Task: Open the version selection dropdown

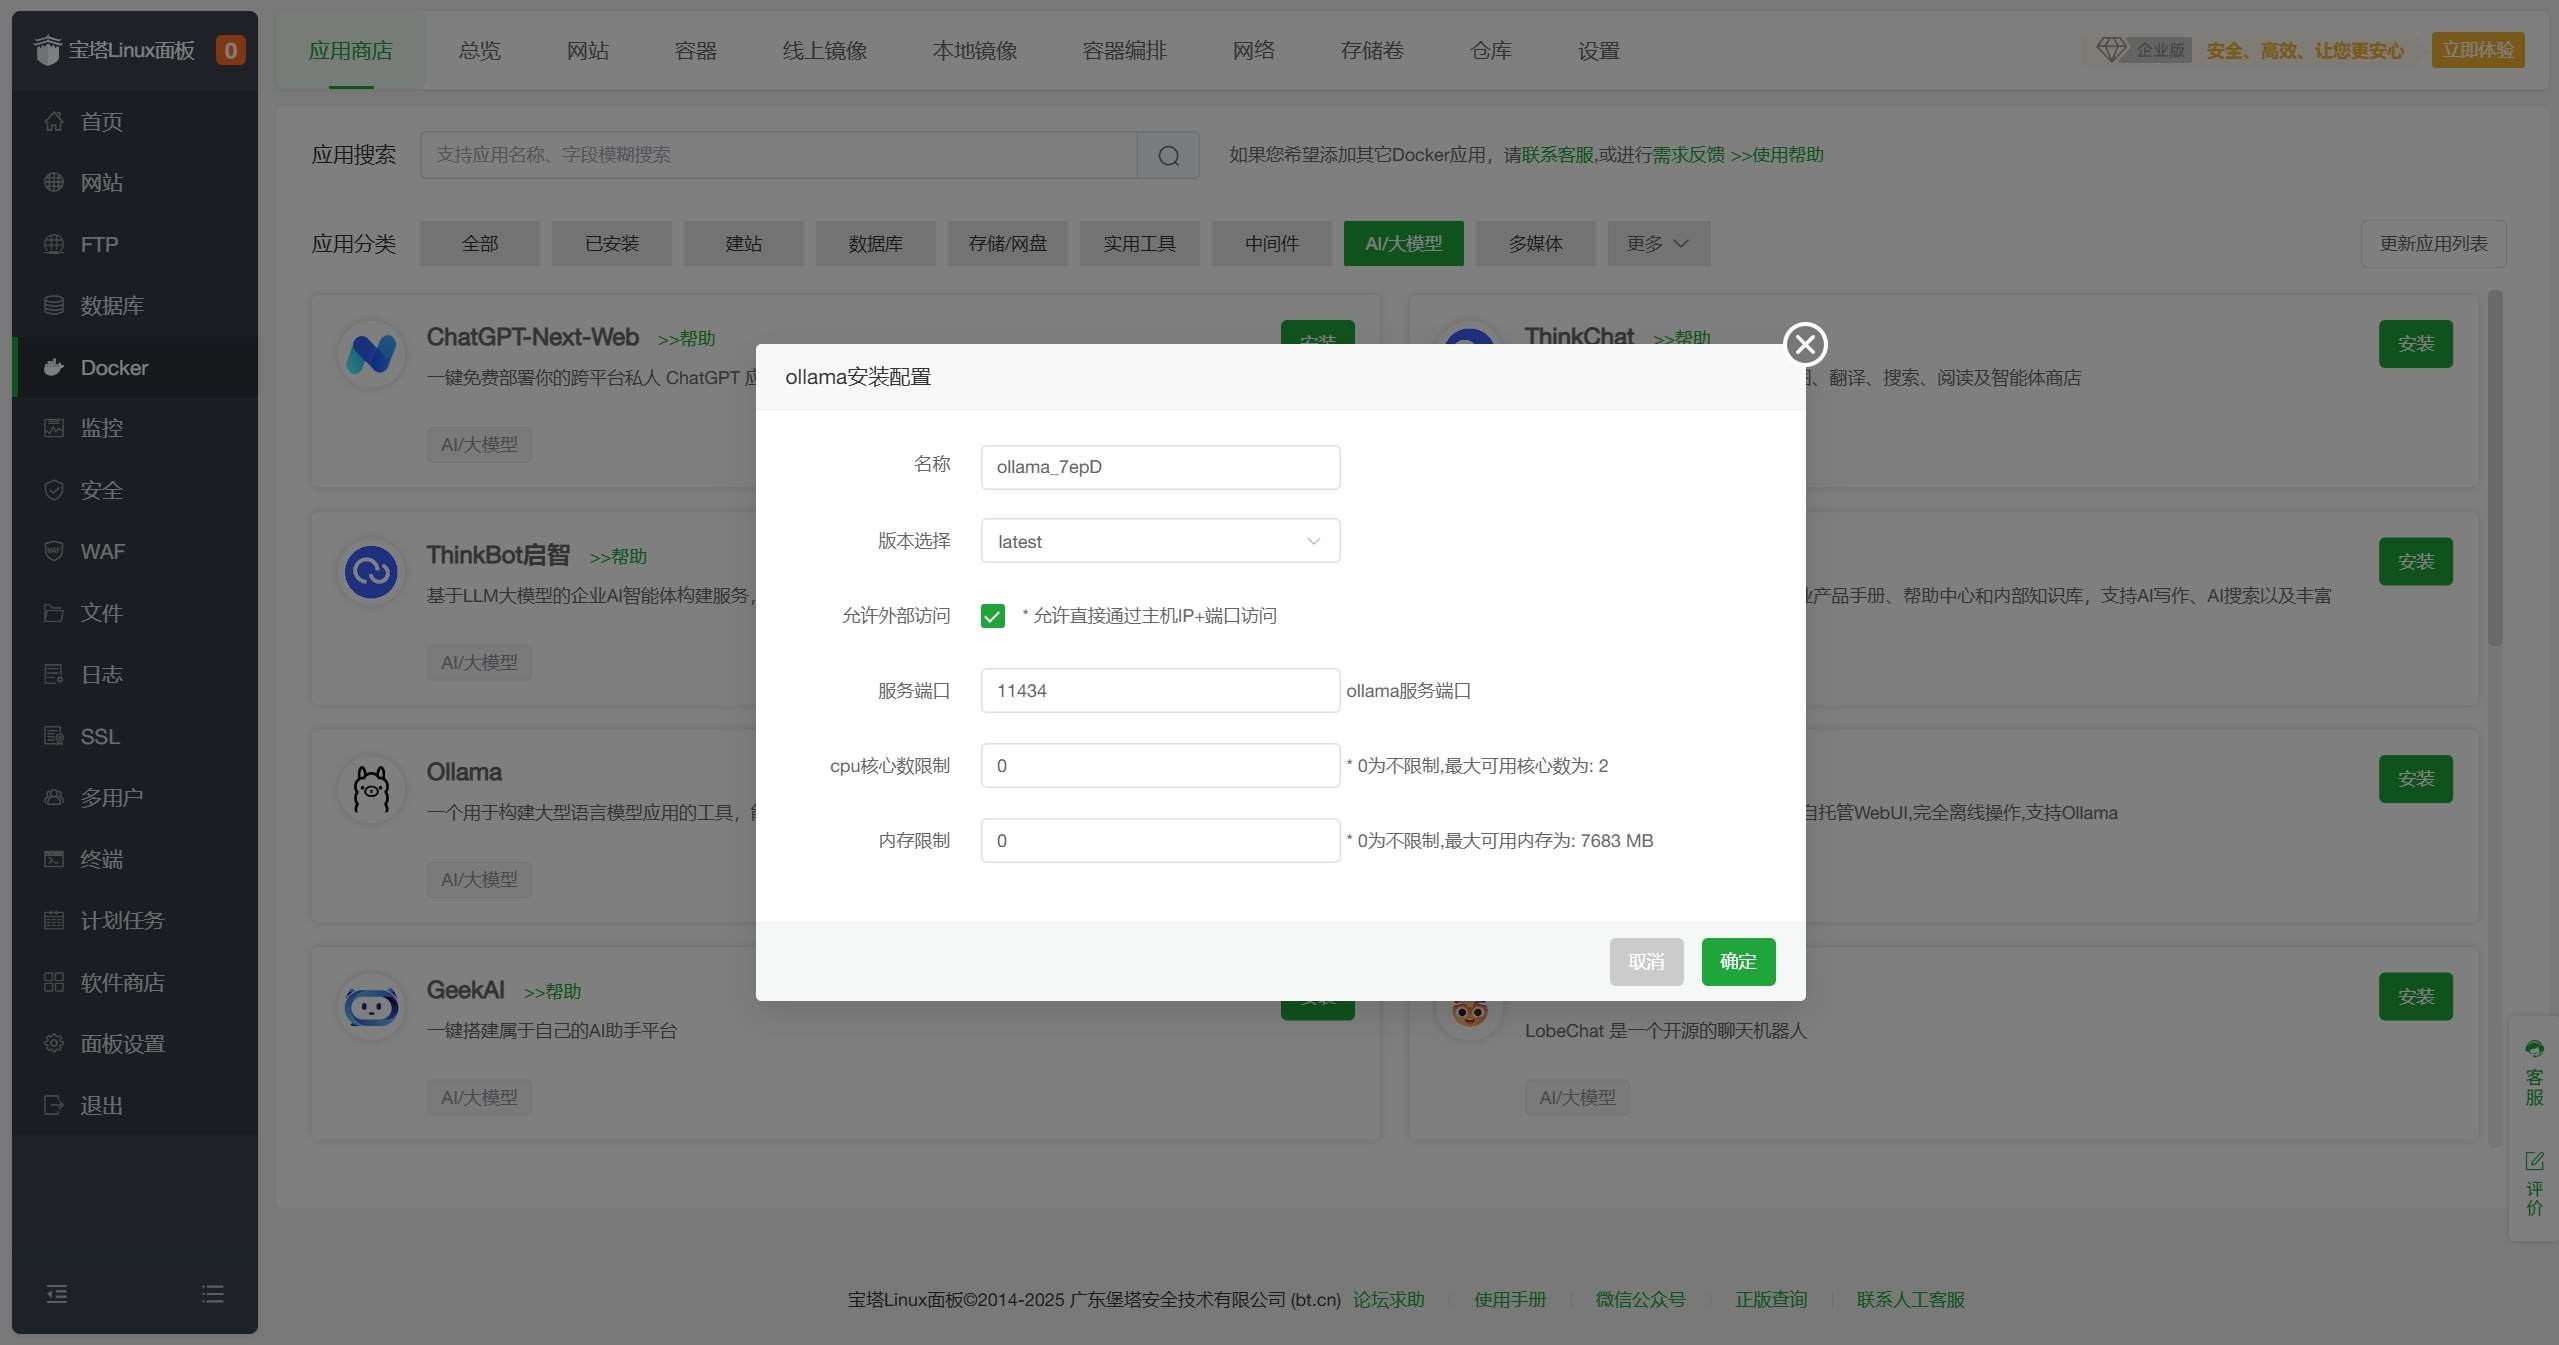Action: 1160,541
